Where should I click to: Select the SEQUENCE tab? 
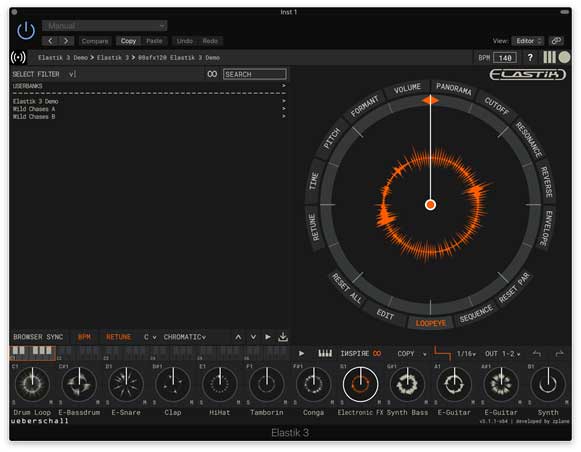[476, 313]
